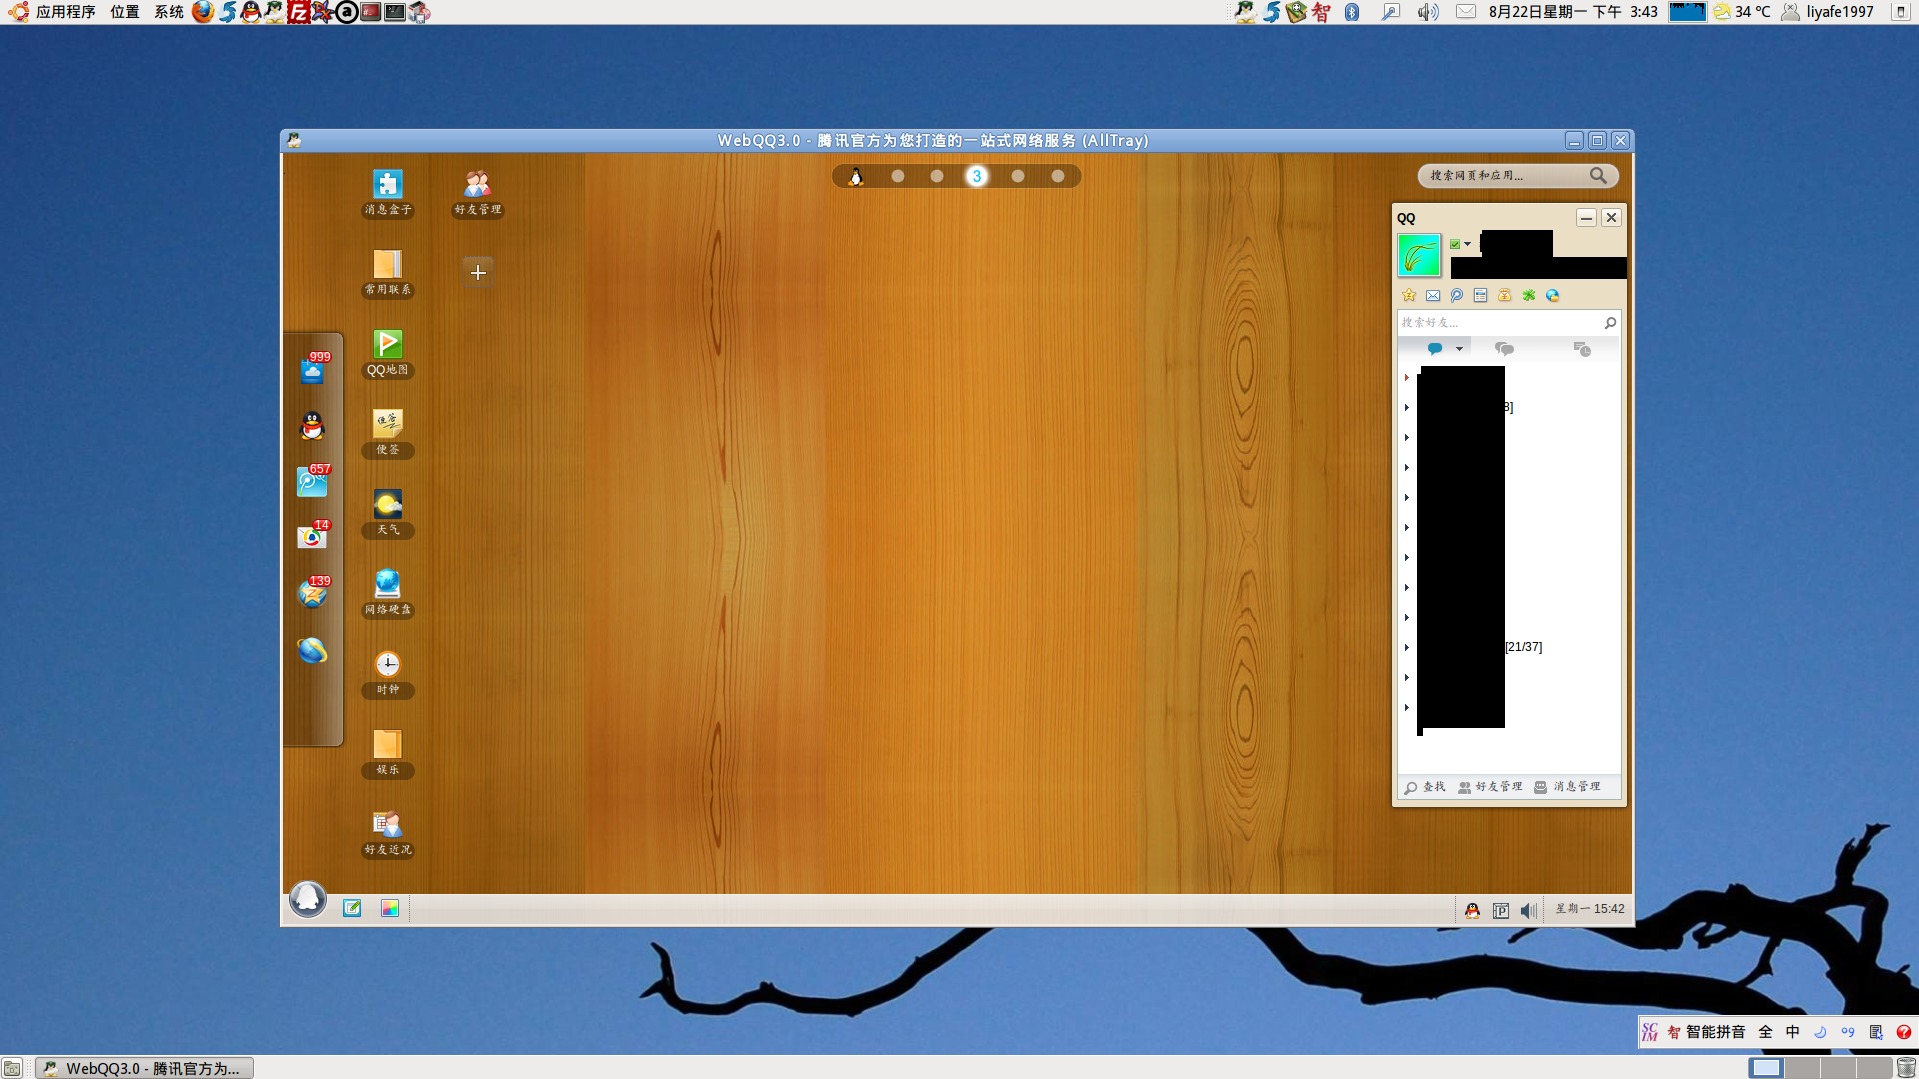Image resolution: width=1919 pixels, height=1079 pixels.
Task: Open the 应用程序 Applications menu
Action: 65,12
